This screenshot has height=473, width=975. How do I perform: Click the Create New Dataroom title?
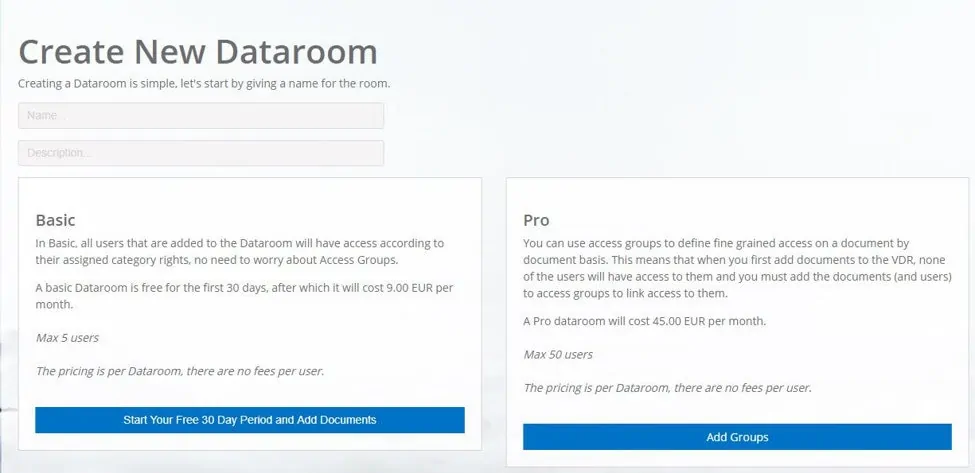(198, 52)
